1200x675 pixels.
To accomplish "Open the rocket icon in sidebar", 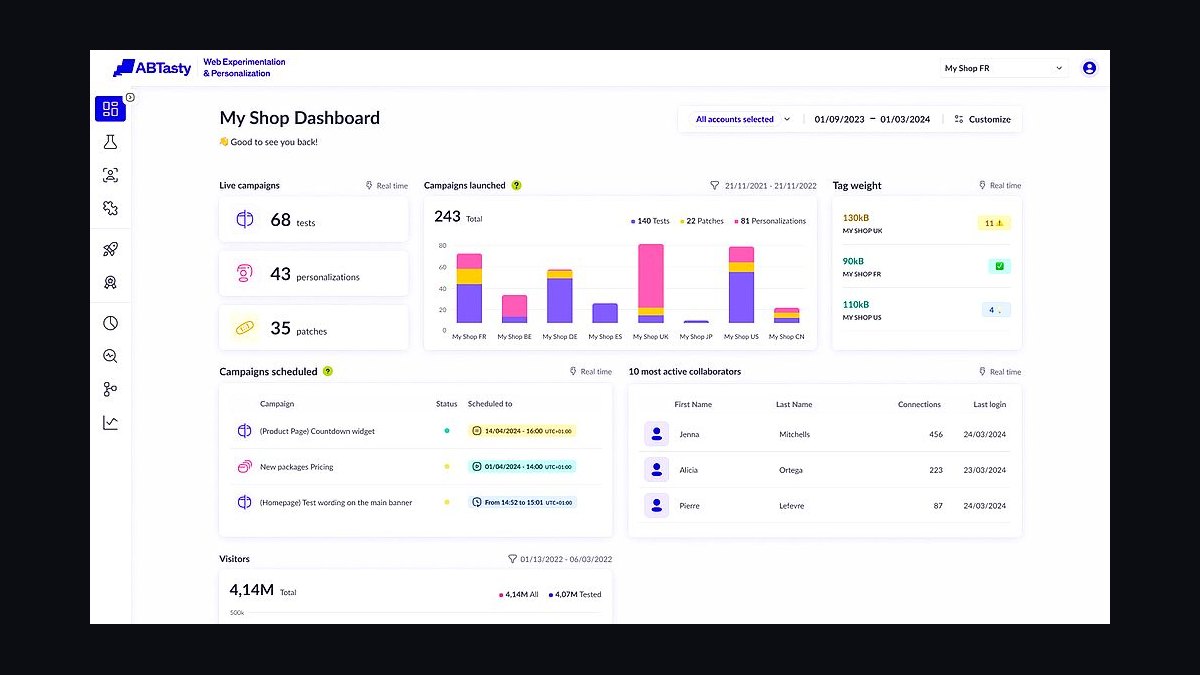I will pyautogui.click(x=110, y=249).
